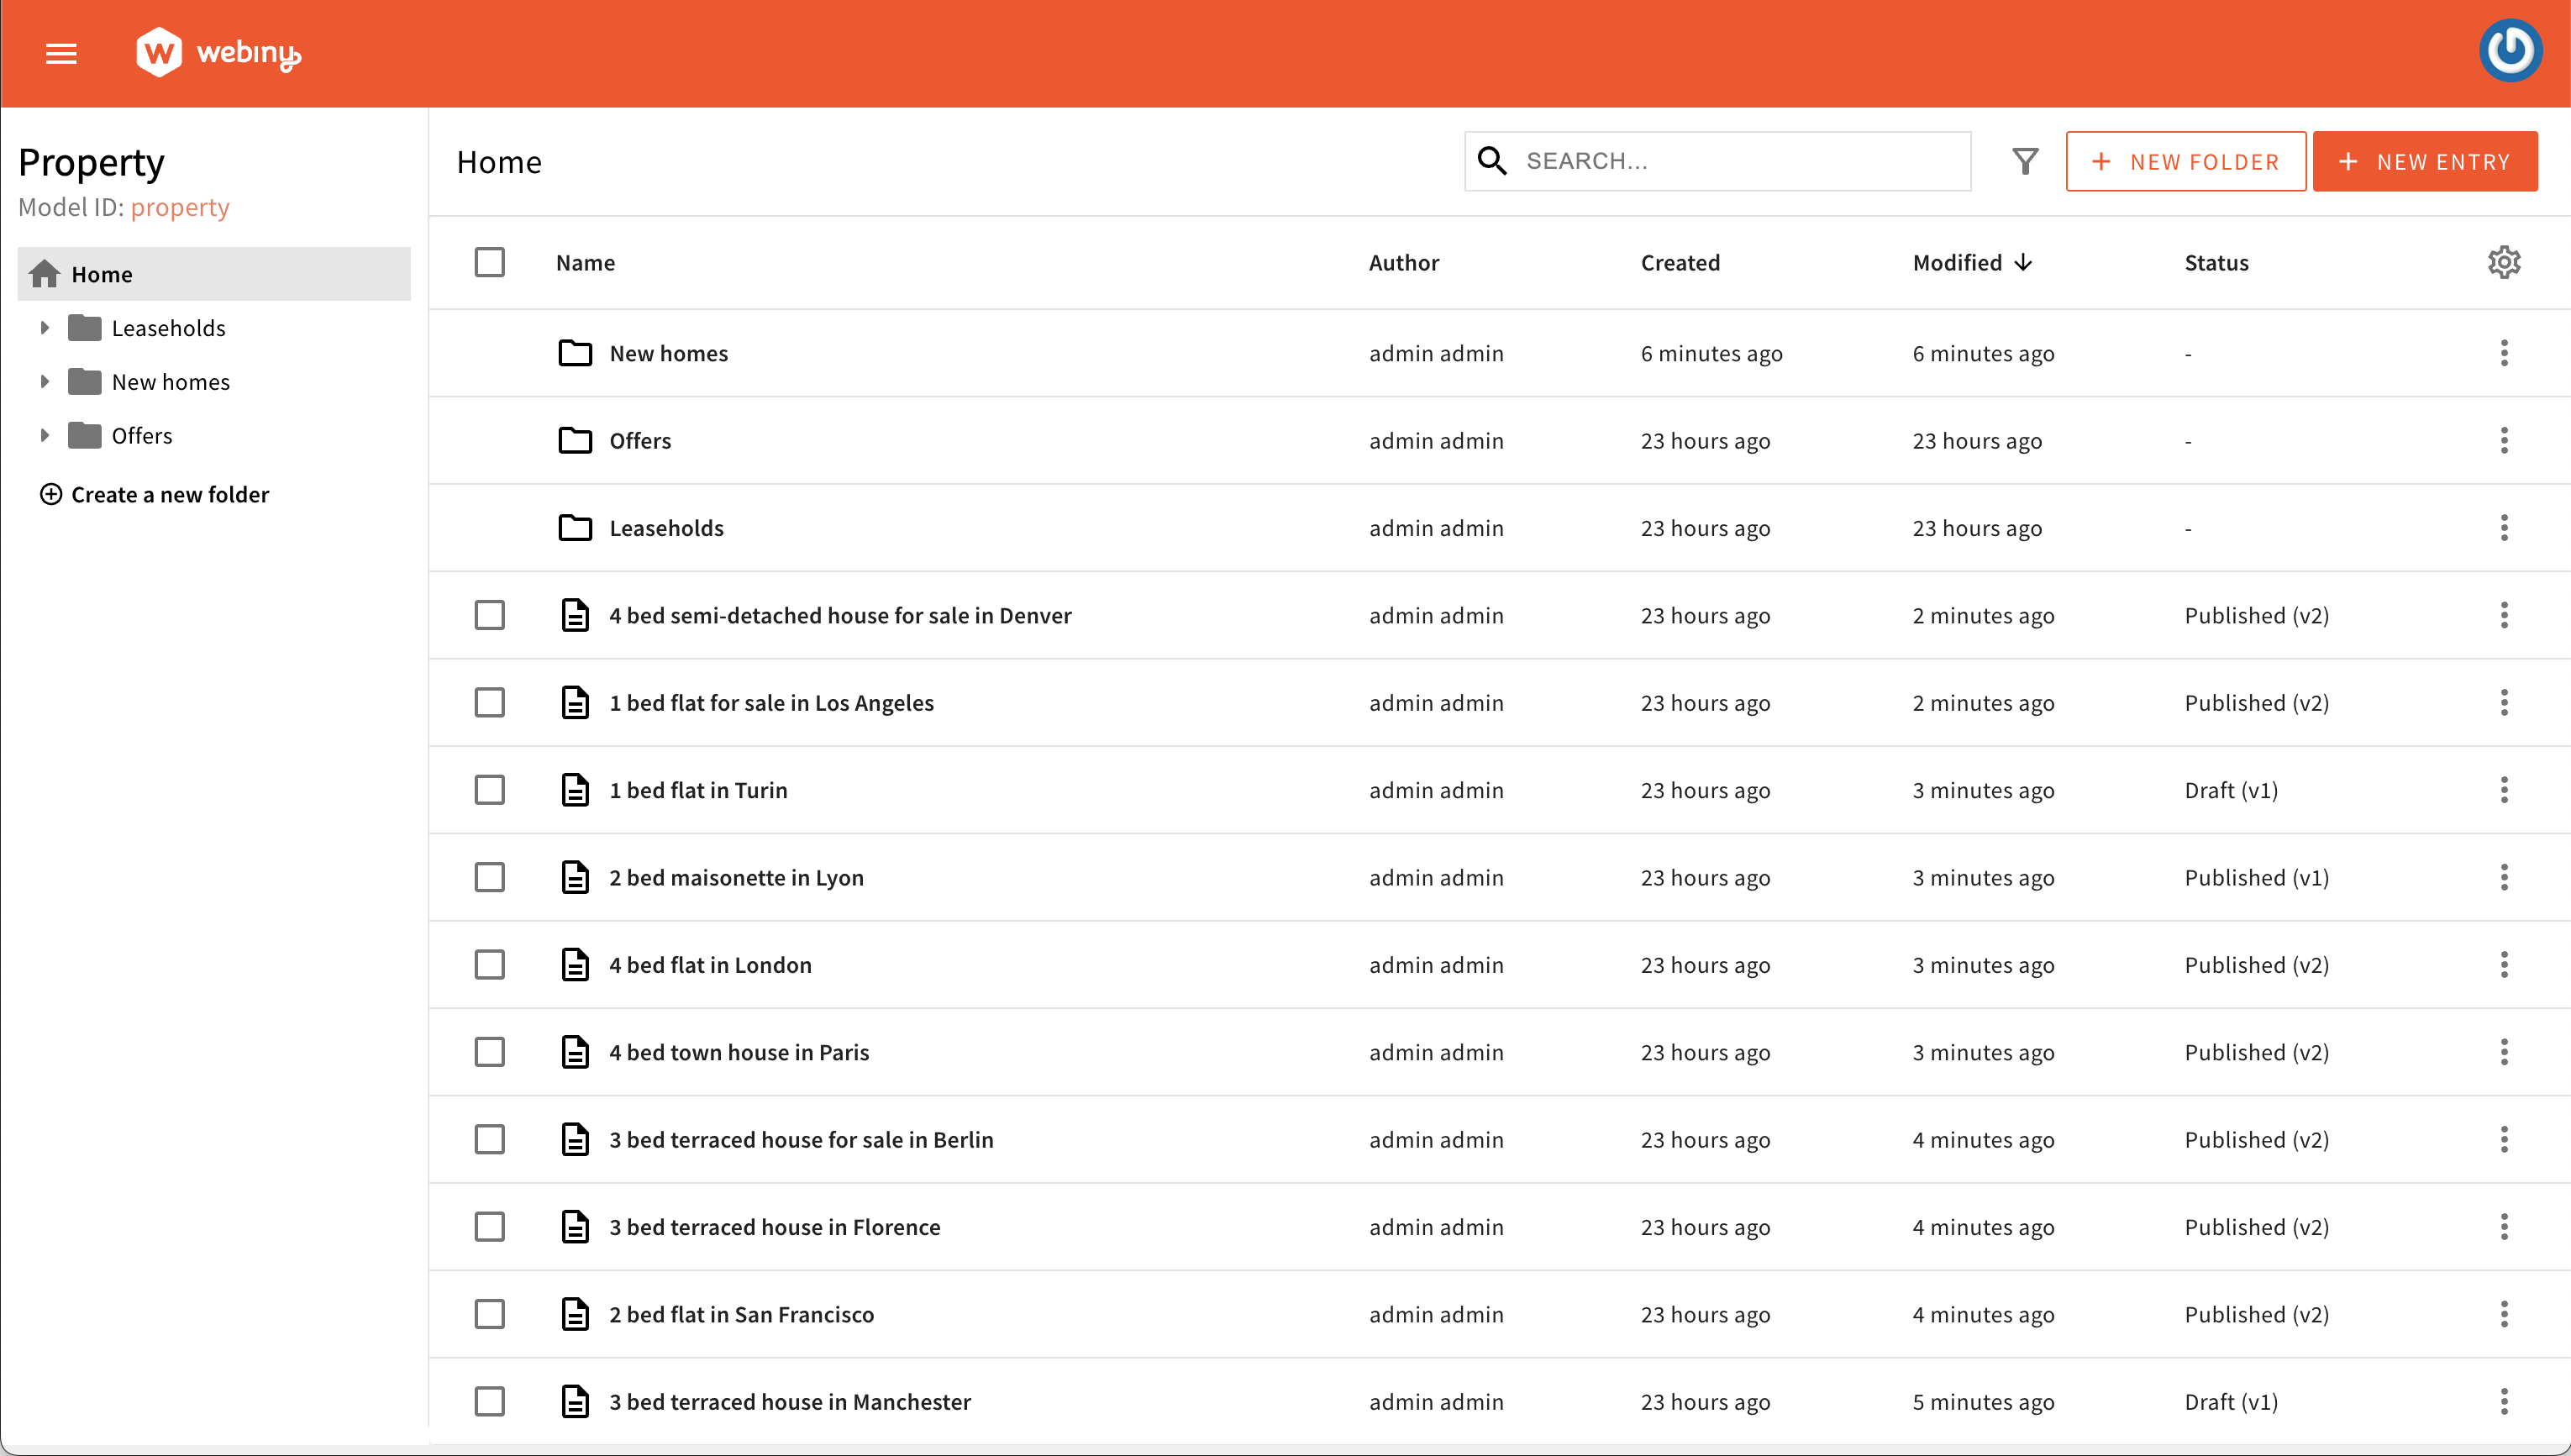Select Home in the folder tree
Screen dimensions: 2571x1456
pyautogui.click(x=102, y=274)
